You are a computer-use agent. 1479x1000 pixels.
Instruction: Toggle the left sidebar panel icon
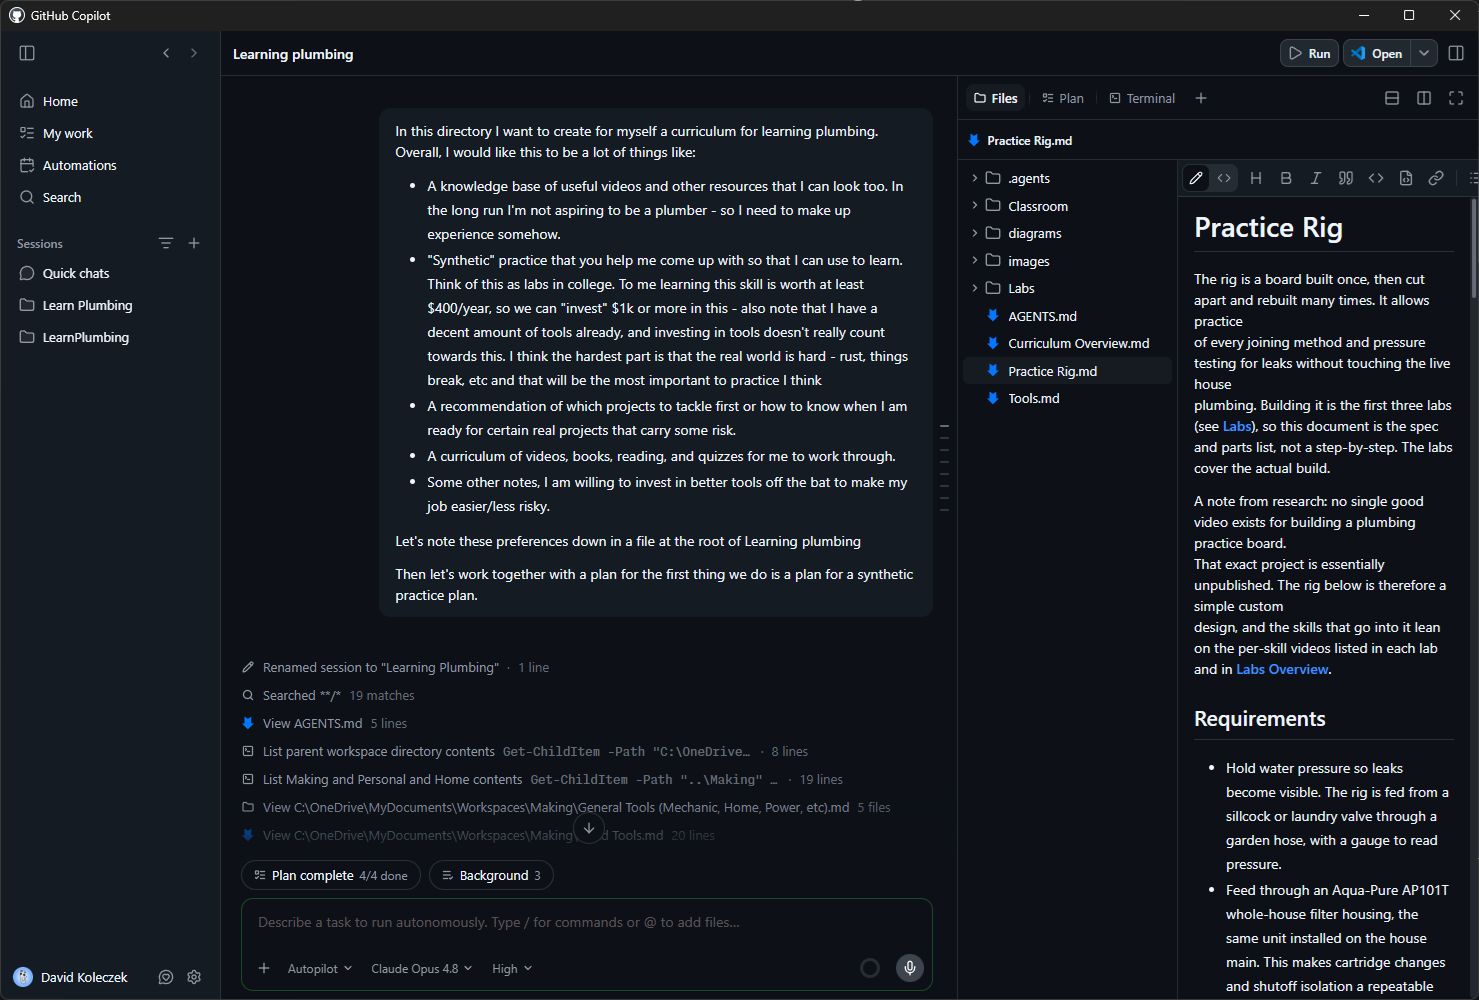(27, 53)
